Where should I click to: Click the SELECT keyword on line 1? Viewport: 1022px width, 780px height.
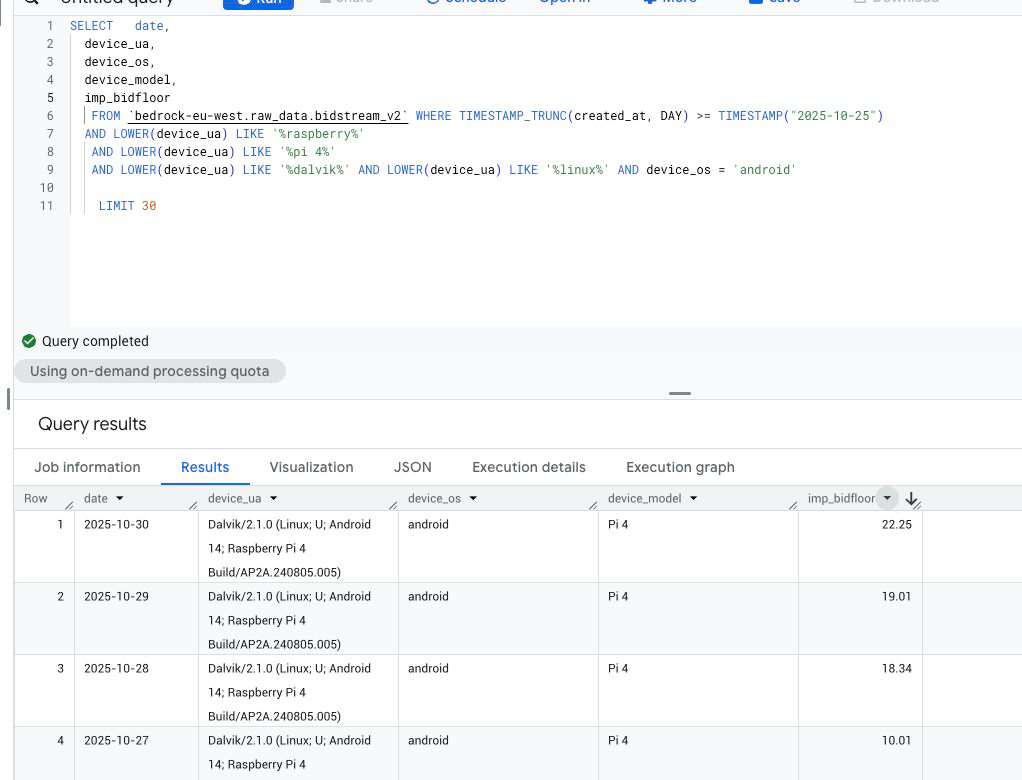[91, 26]
